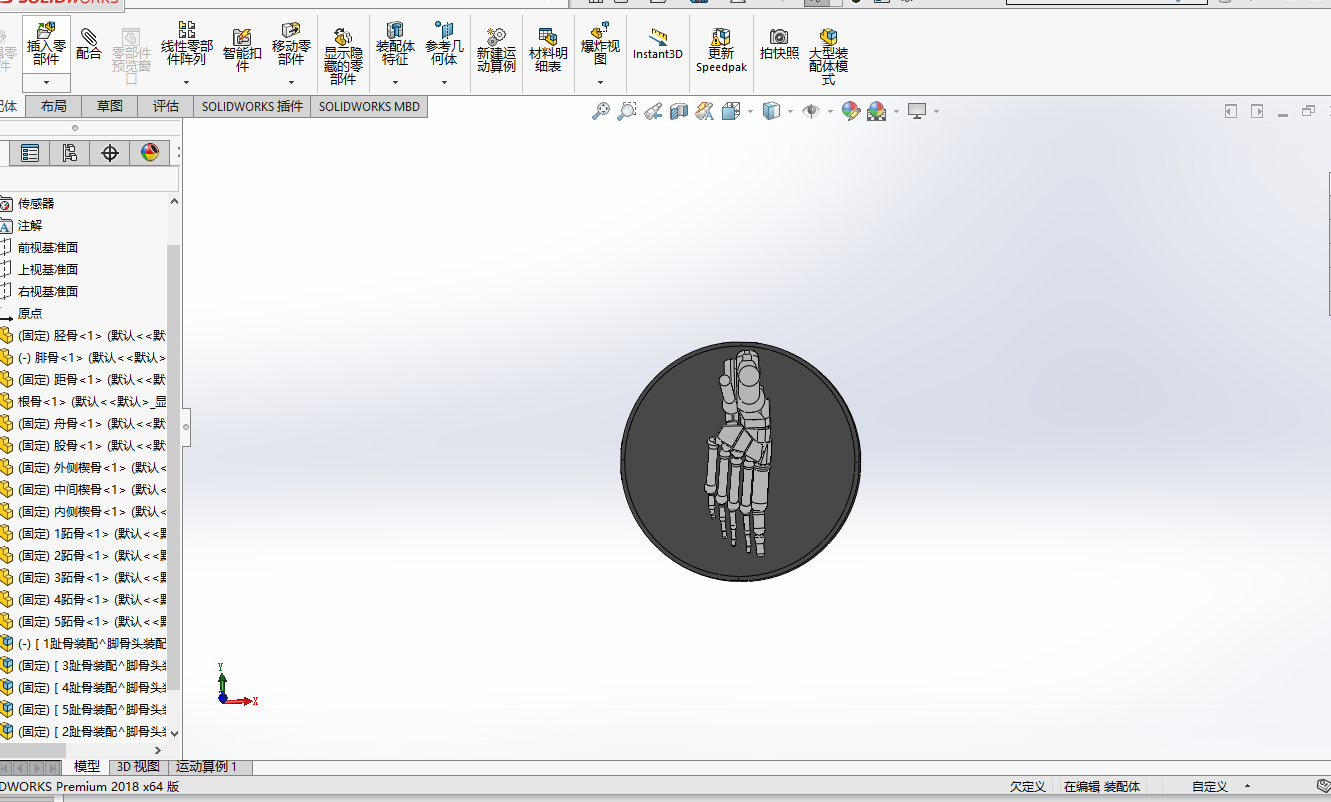Open the 参考几何体 dropdown arrow

pos(444,83)
